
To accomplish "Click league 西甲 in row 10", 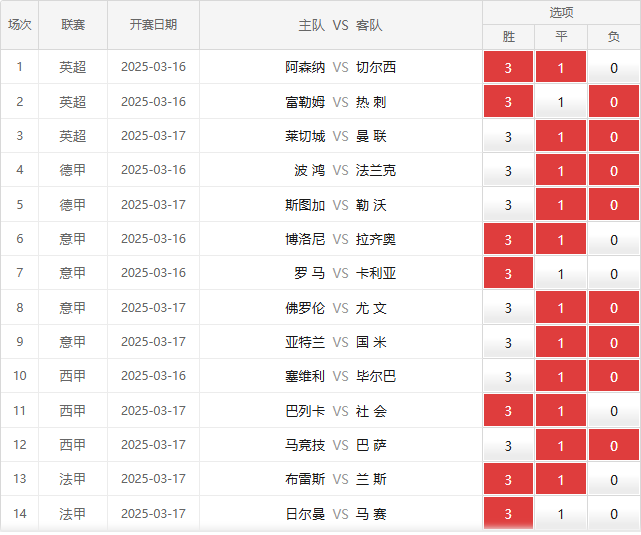I will tap(73, 376).
